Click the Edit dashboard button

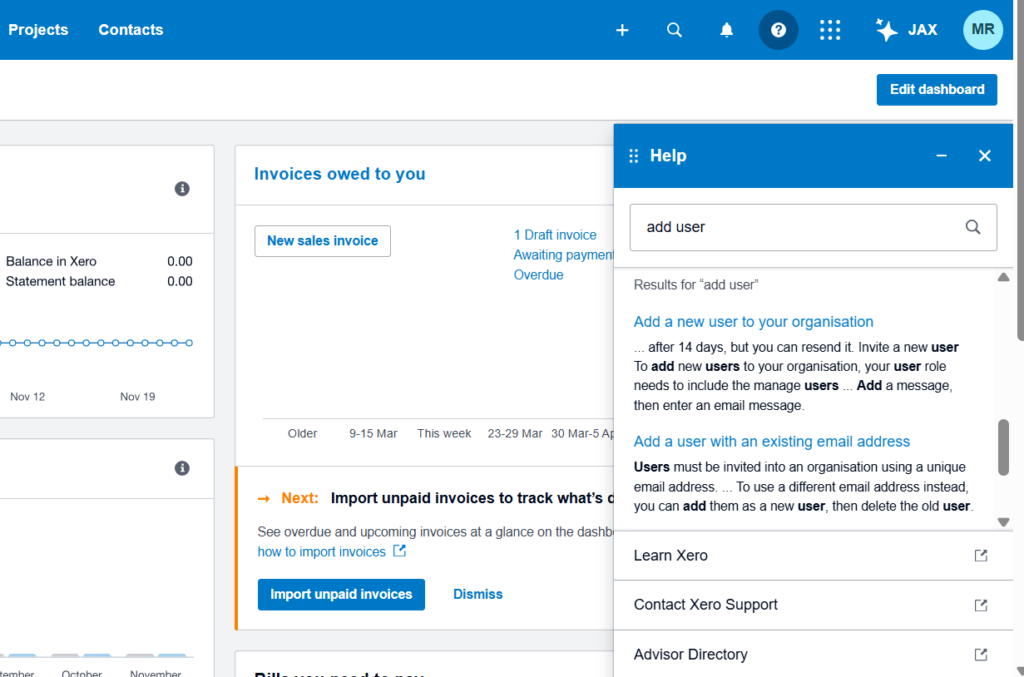pyautogui.click(x=936, y=89)
